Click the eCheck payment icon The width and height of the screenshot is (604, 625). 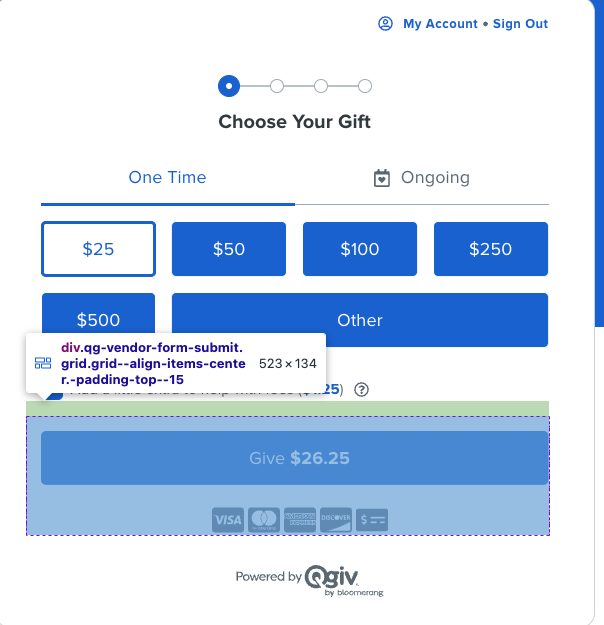(x=372, y=519)
